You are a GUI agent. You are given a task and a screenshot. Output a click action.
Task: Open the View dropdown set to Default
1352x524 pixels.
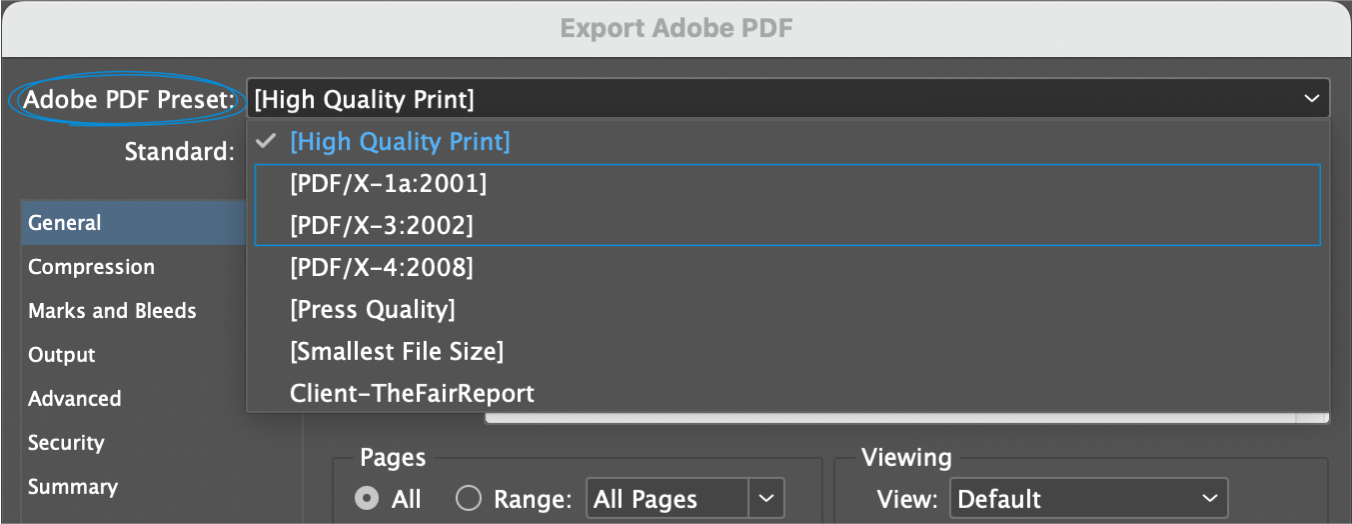pos(1088,499)
